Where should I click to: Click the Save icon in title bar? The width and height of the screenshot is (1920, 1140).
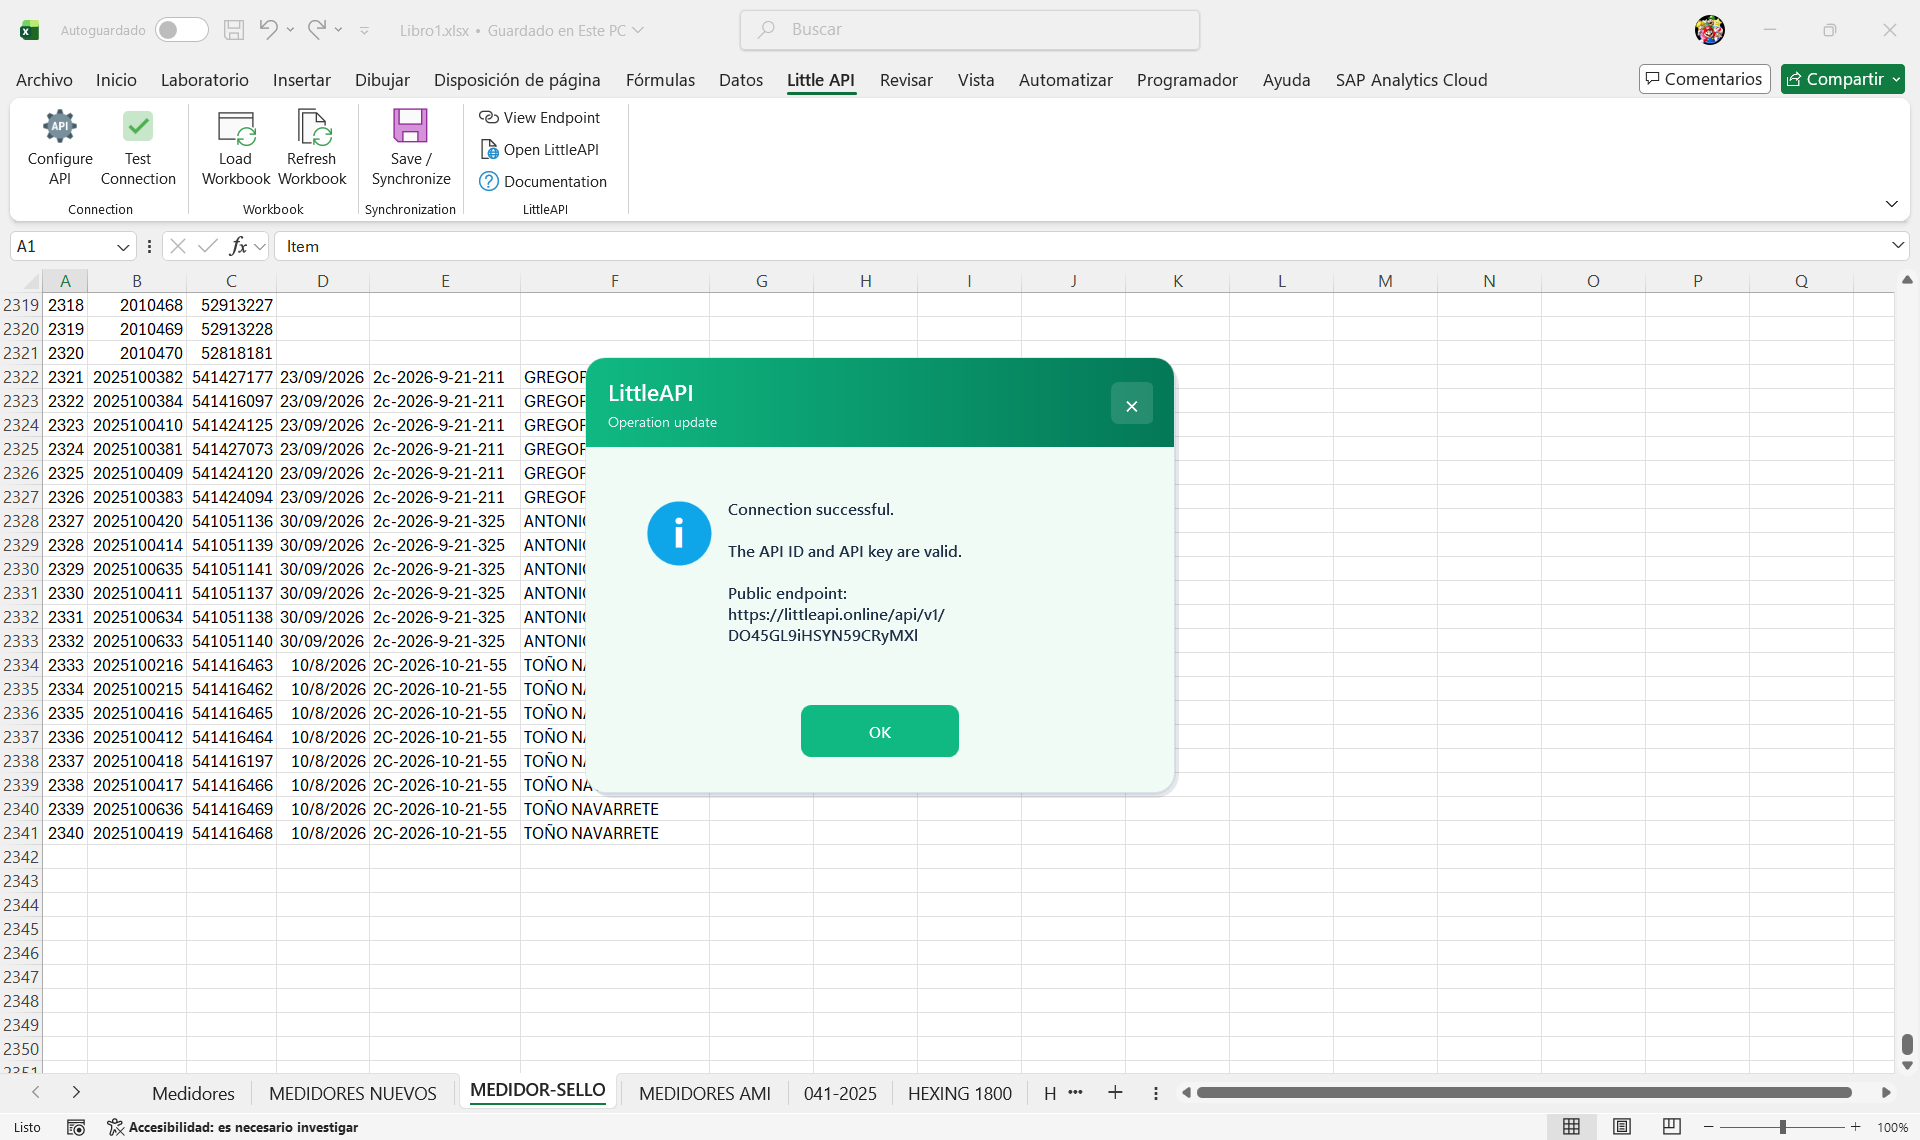click(234, 30)
